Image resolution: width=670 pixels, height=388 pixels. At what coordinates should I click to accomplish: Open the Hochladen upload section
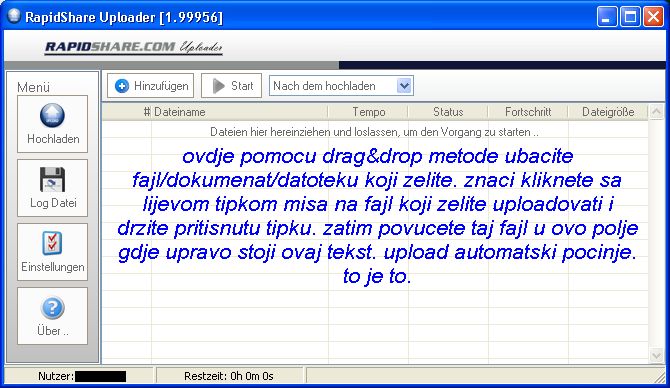tap(52, 124)
